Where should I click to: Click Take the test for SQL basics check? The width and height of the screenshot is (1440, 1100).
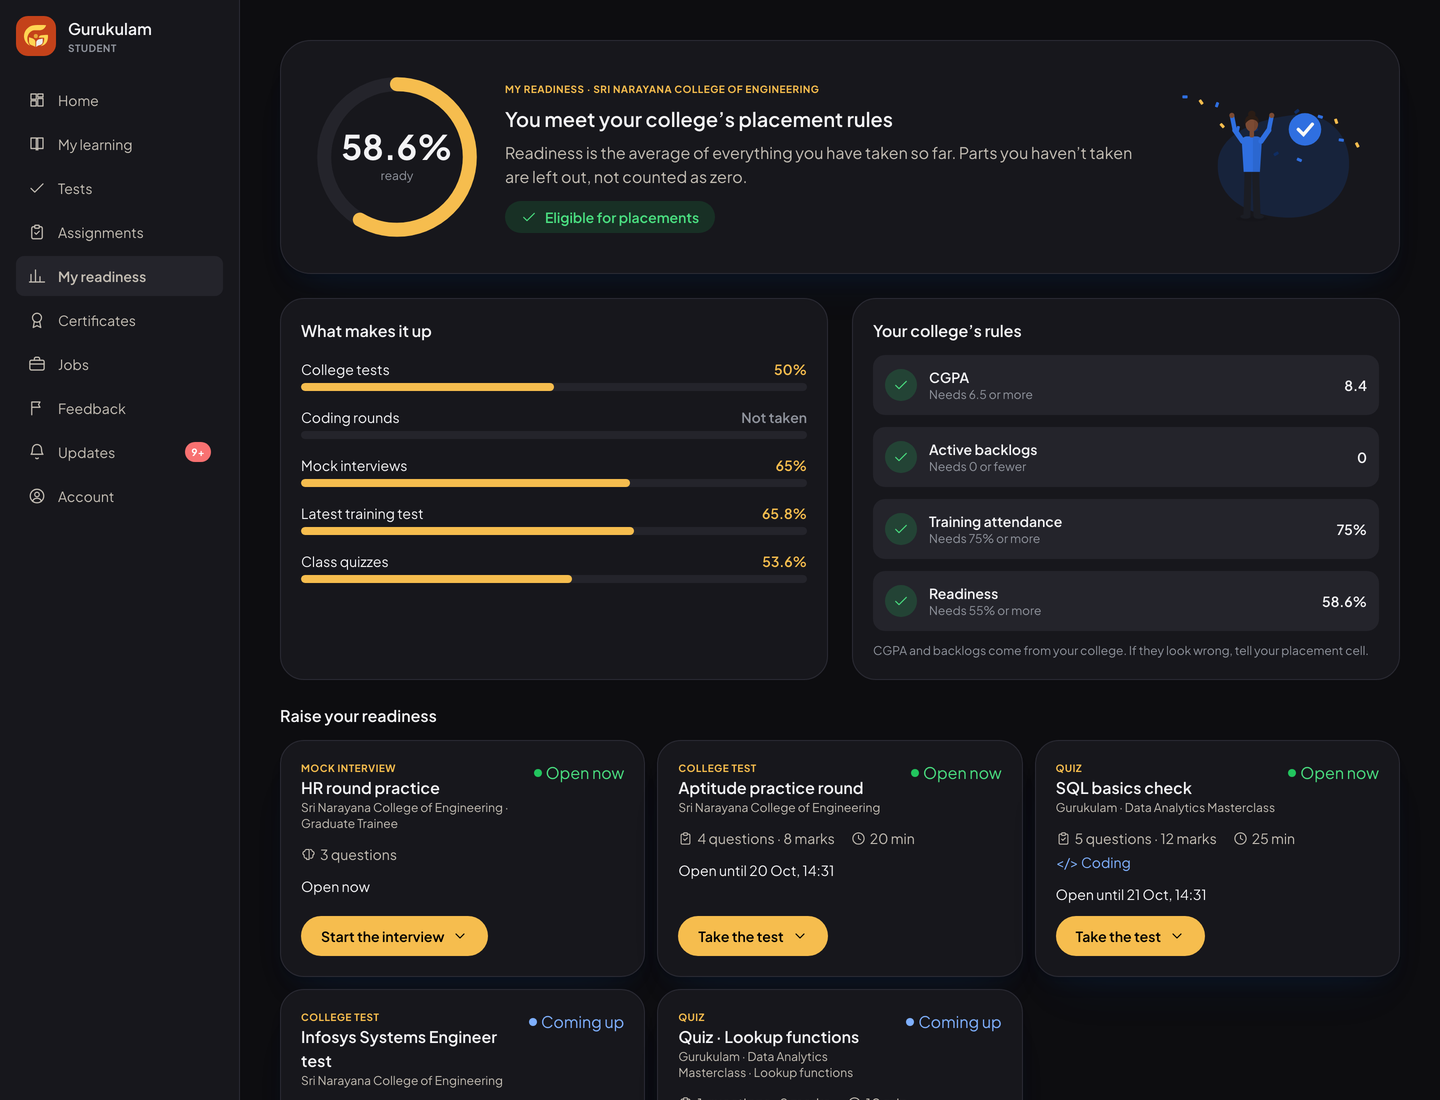(1130, 936)
